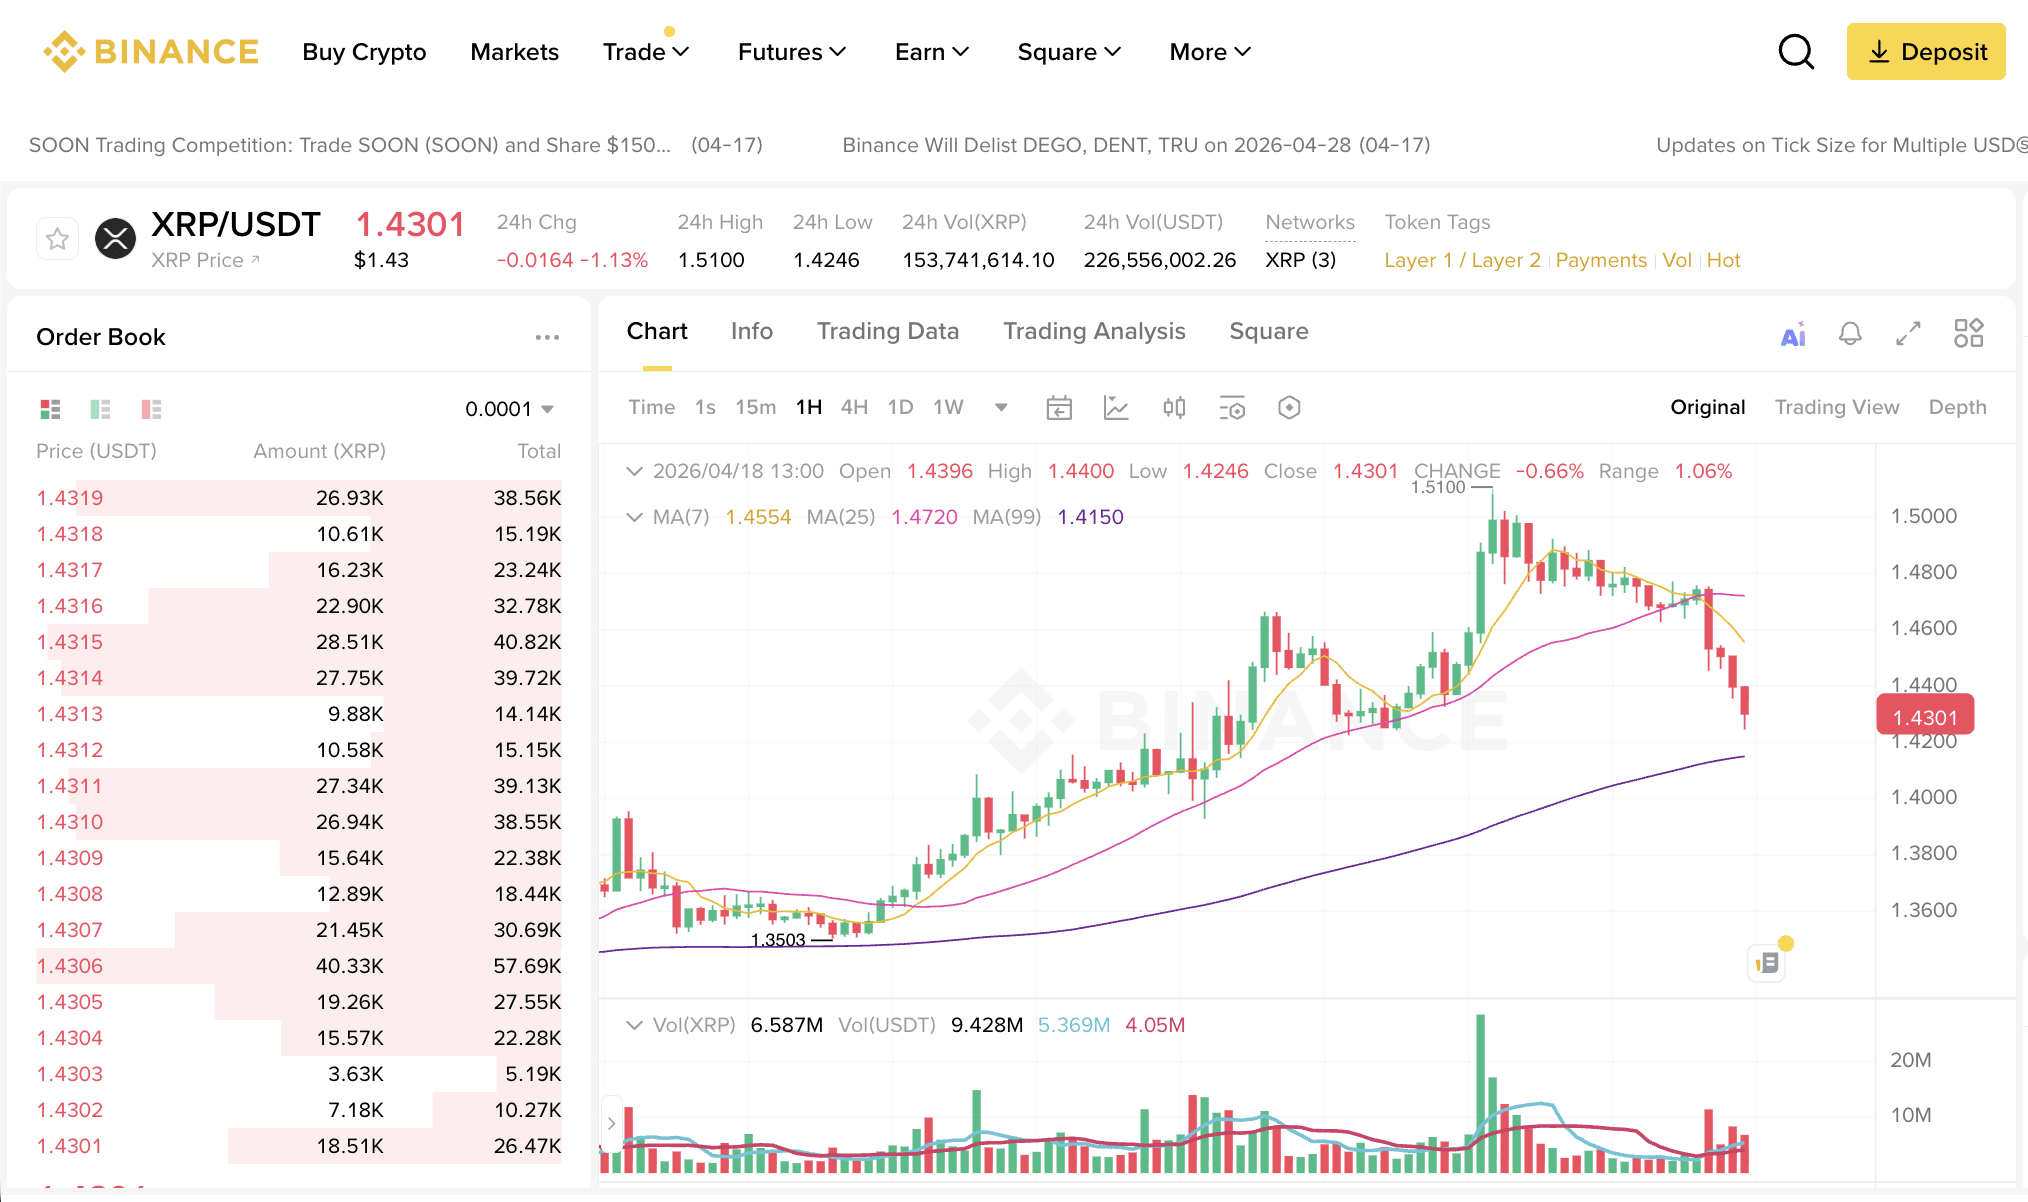Open the XRP Price link
Image resolution: width=2028 pixels, height=1202 pixels.
pos(205,261)
